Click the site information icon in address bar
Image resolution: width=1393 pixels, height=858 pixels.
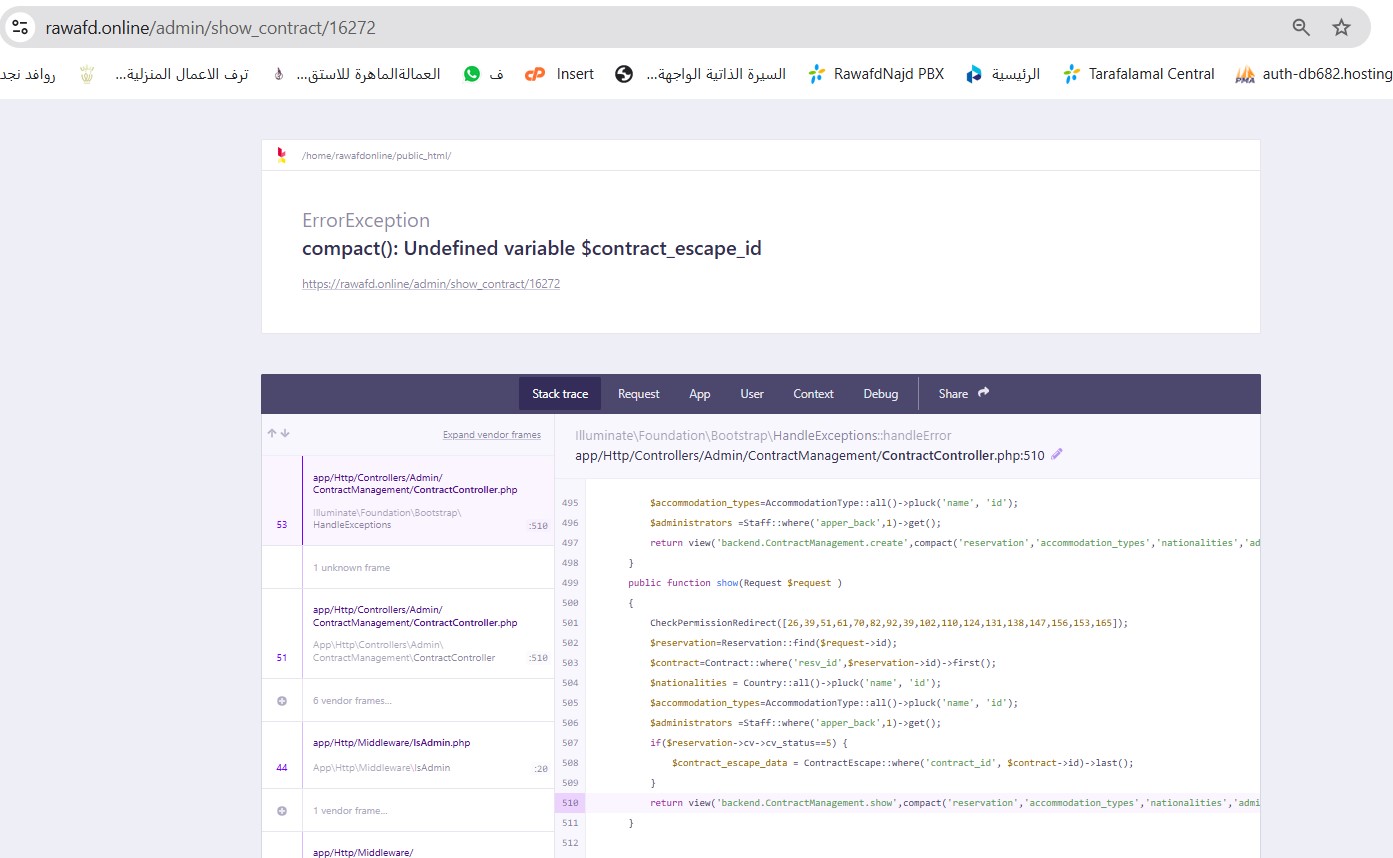20,27
